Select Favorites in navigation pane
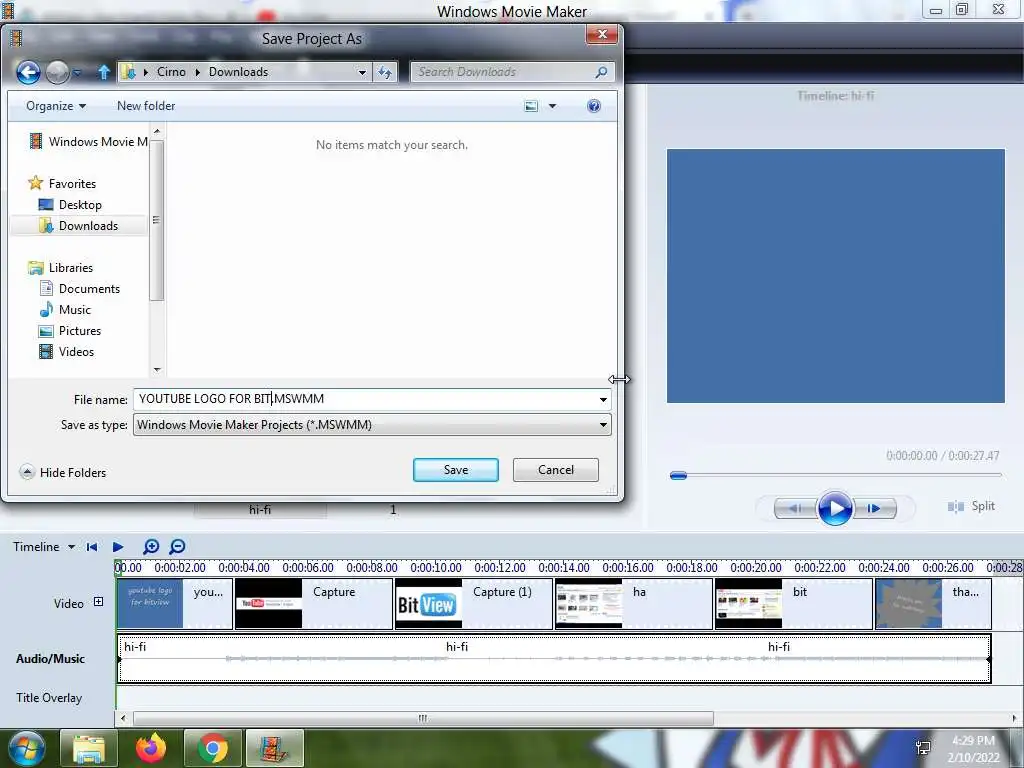The width and height of the screenshot is (1024, 768). tap(63, 184)
